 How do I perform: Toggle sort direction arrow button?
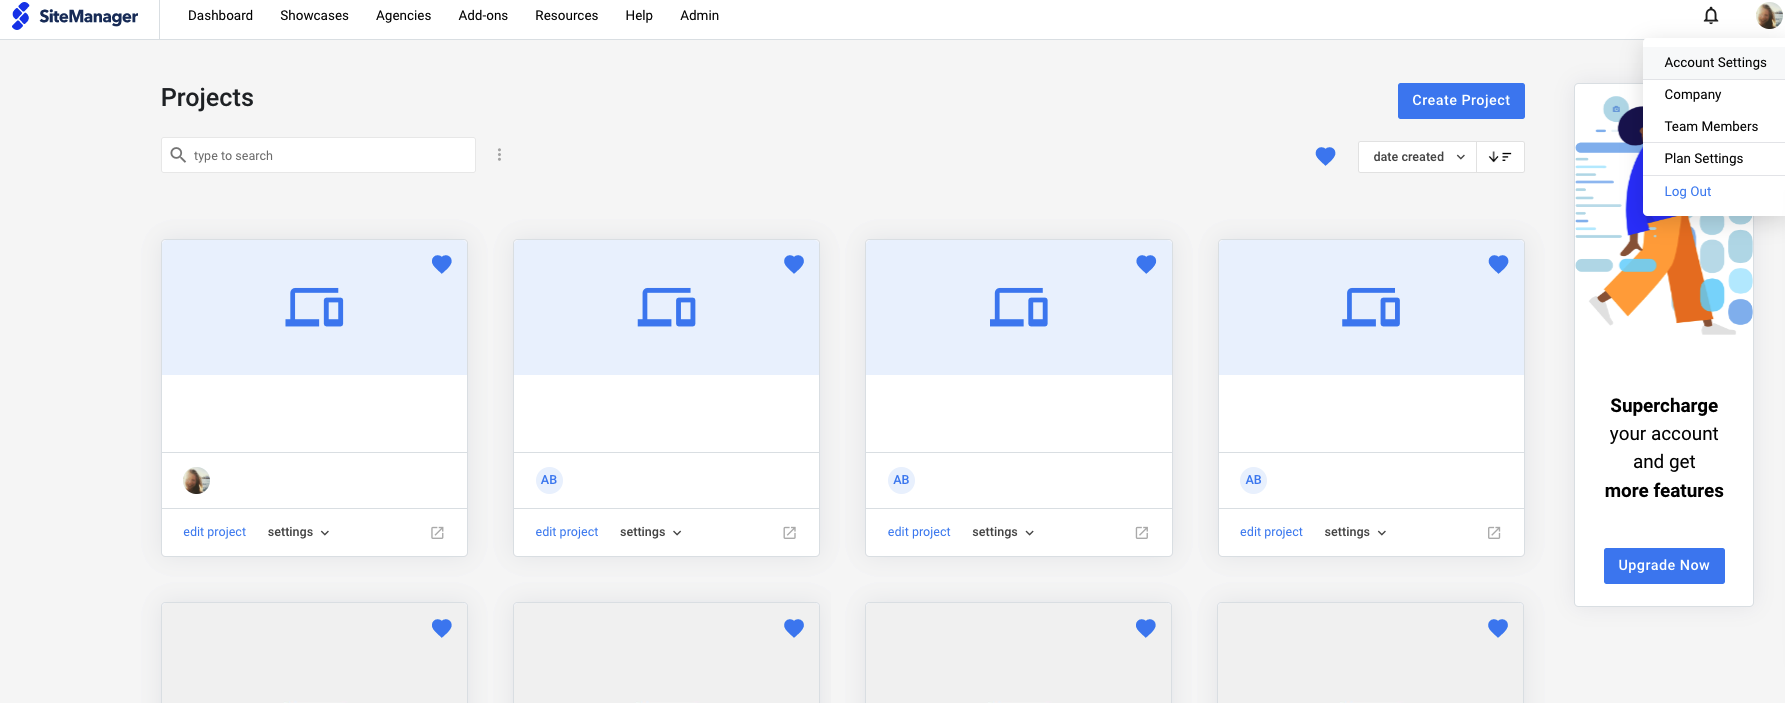[x=1500, y=157]
